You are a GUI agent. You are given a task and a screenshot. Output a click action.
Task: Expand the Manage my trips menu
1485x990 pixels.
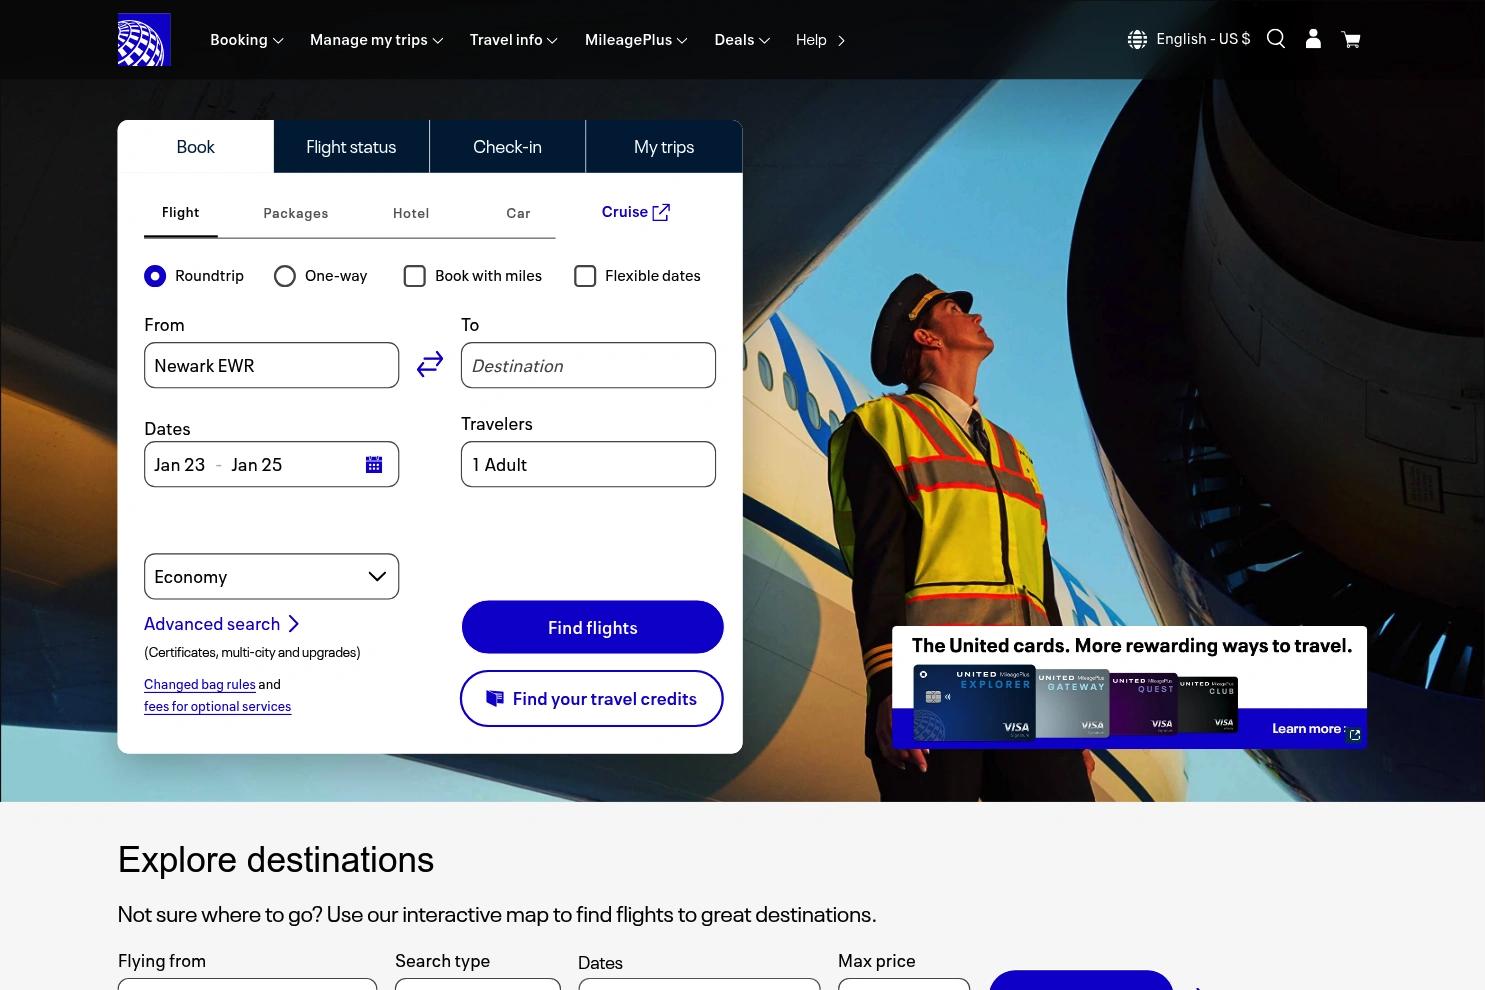(376, 40)
